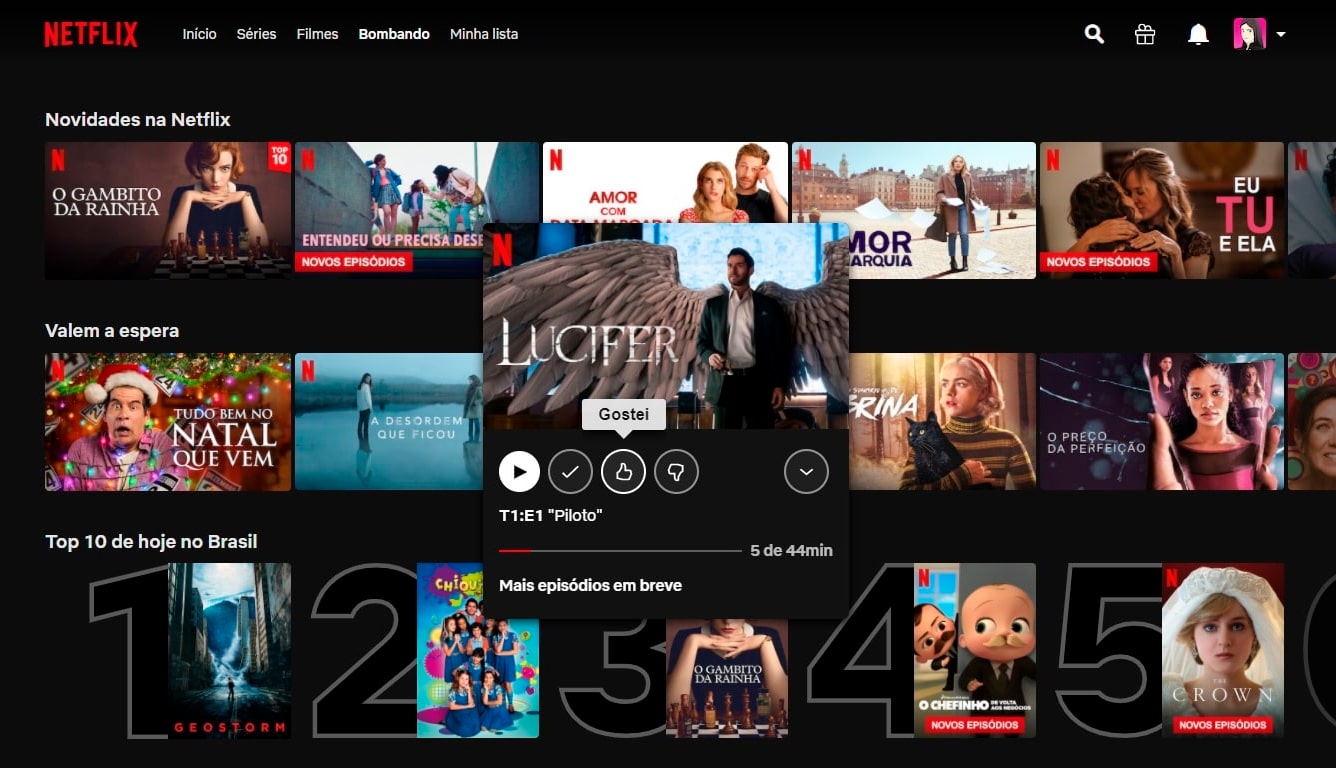
Task: Expand more info chevron on Lucifer card
Action: [x=806, y=472]
